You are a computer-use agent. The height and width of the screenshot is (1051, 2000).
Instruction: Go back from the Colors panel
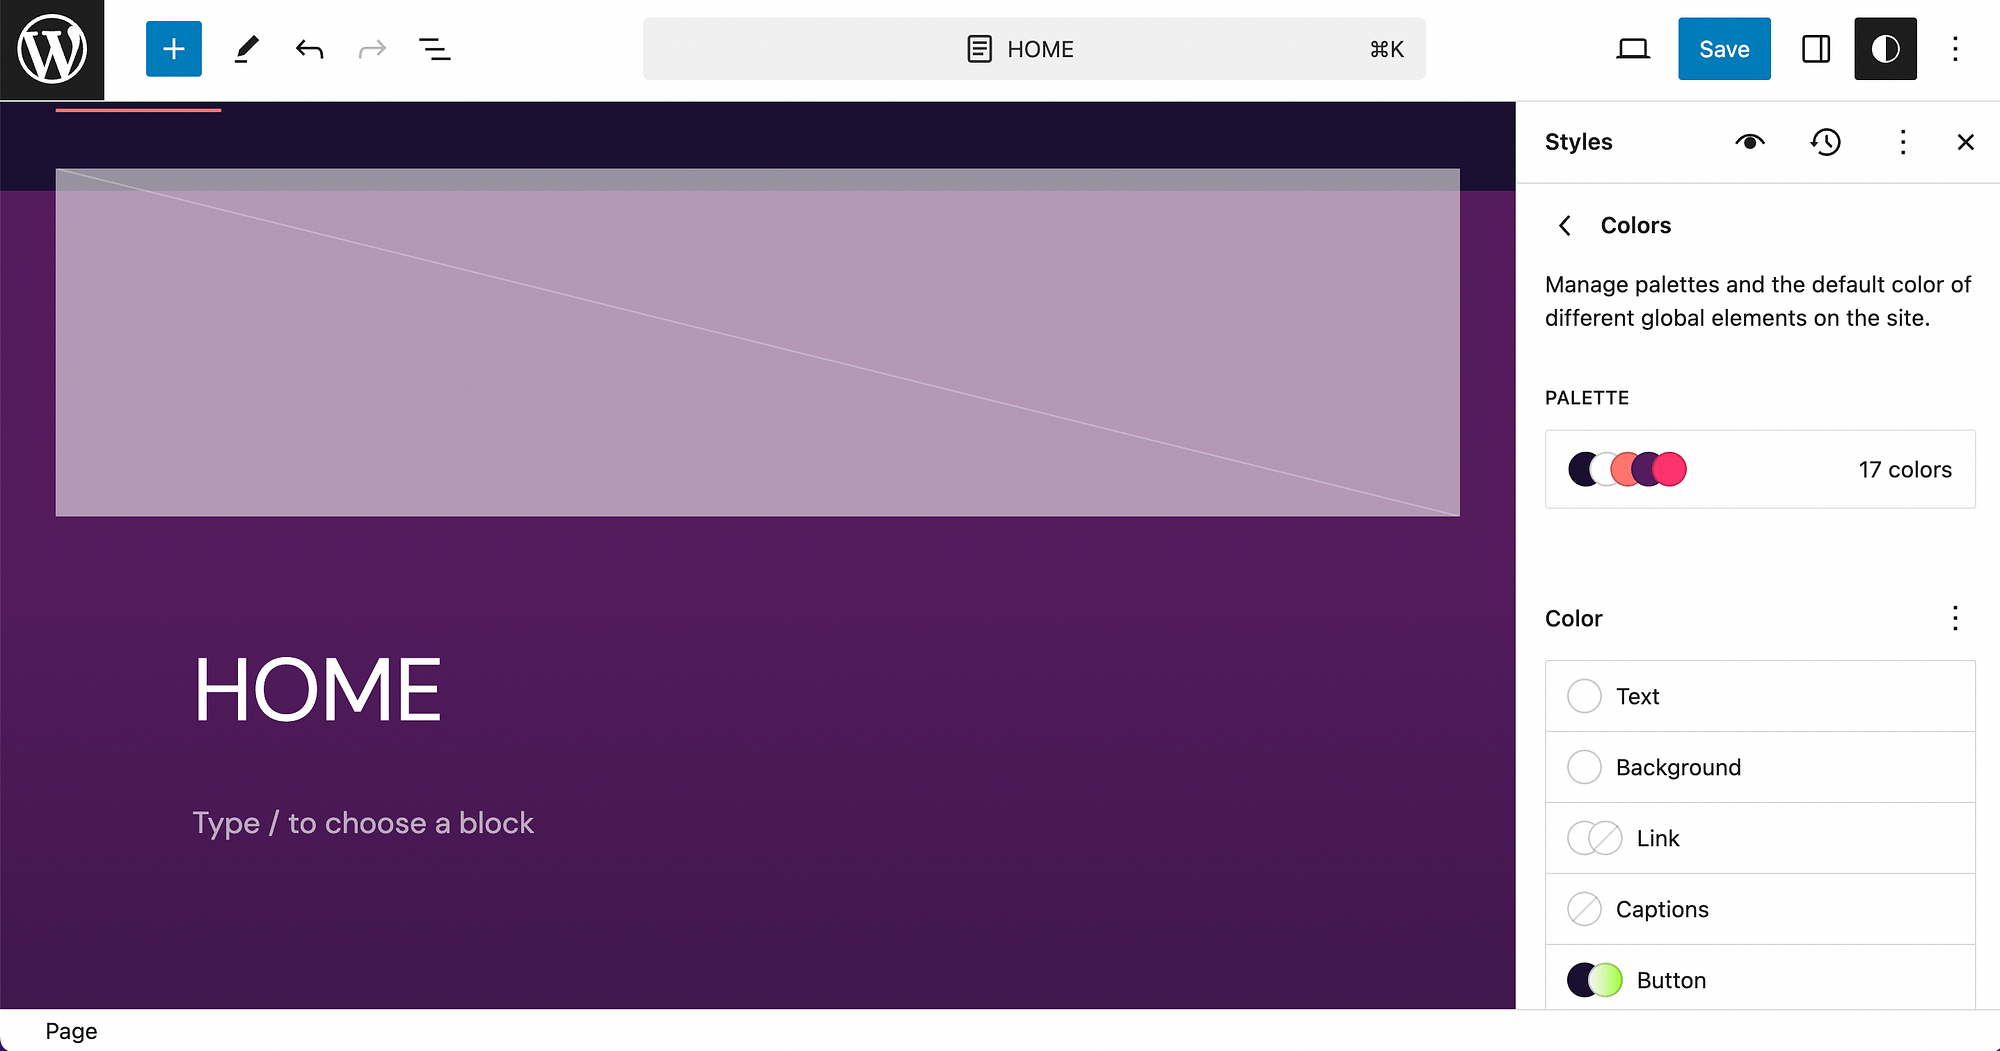tap(1564, 225)
